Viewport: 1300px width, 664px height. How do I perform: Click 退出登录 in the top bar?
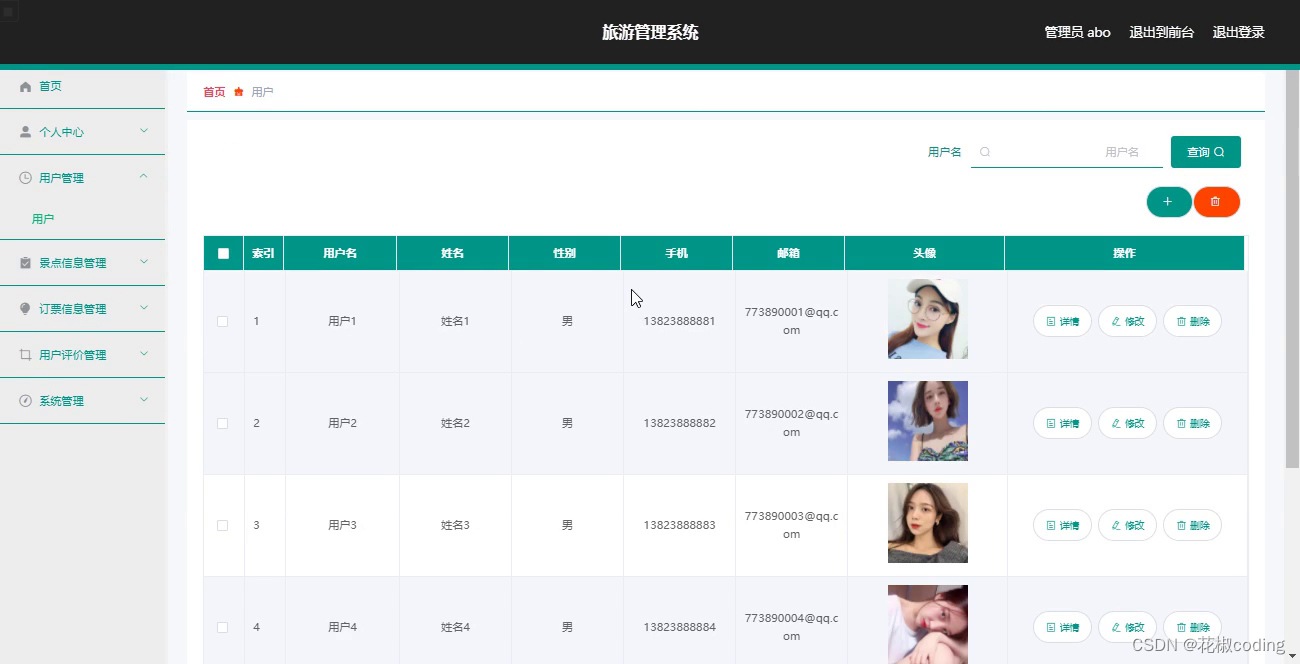(x=1239, y=32)
